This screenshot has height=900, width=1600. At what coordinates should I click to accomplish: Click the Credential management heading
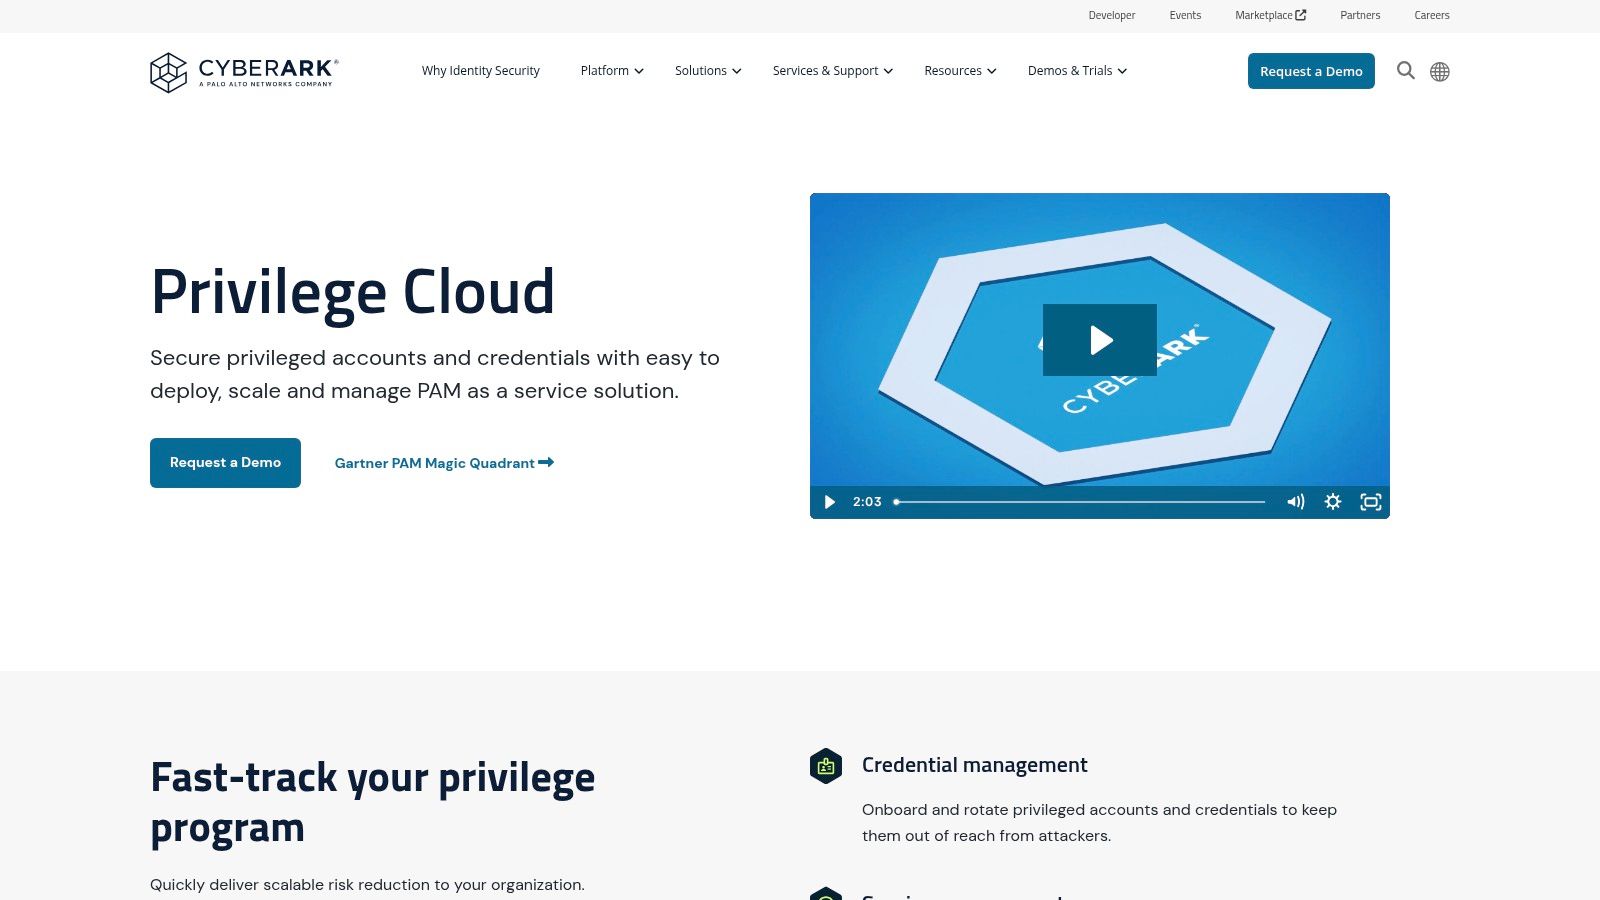pos(975,765)
